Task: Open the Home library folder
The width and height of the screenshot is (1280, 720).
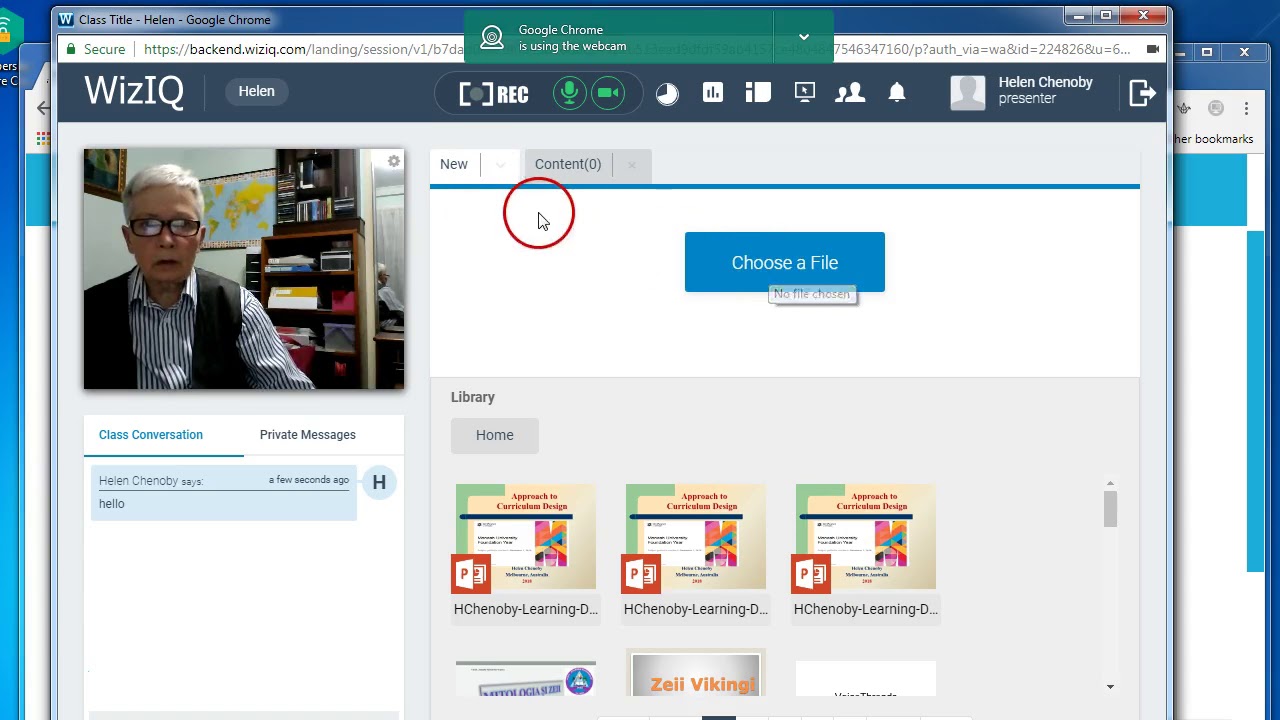Action: [494, 435]
